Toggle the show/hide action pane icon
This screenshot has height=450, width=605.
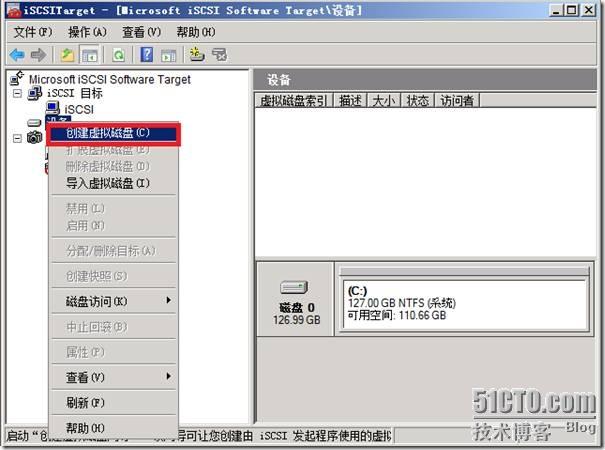pos(169,55)
